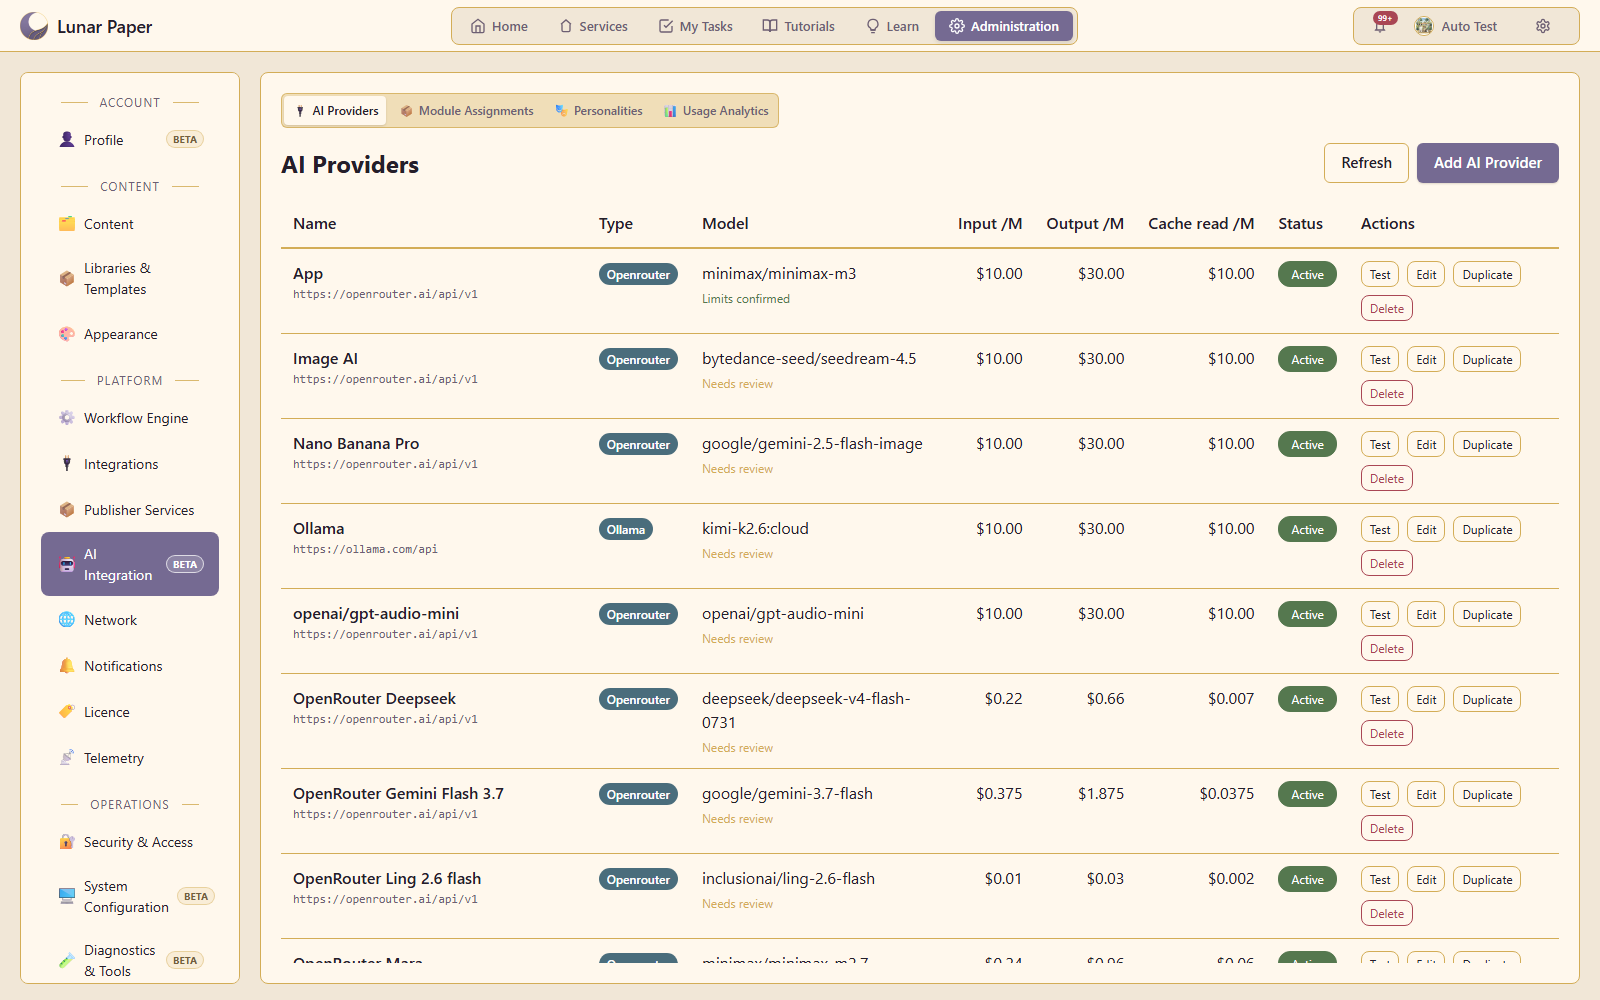Viewport: 1600px width, 1000px height.
Task: Open Services in top navigation
Action: tap(593, 26)
